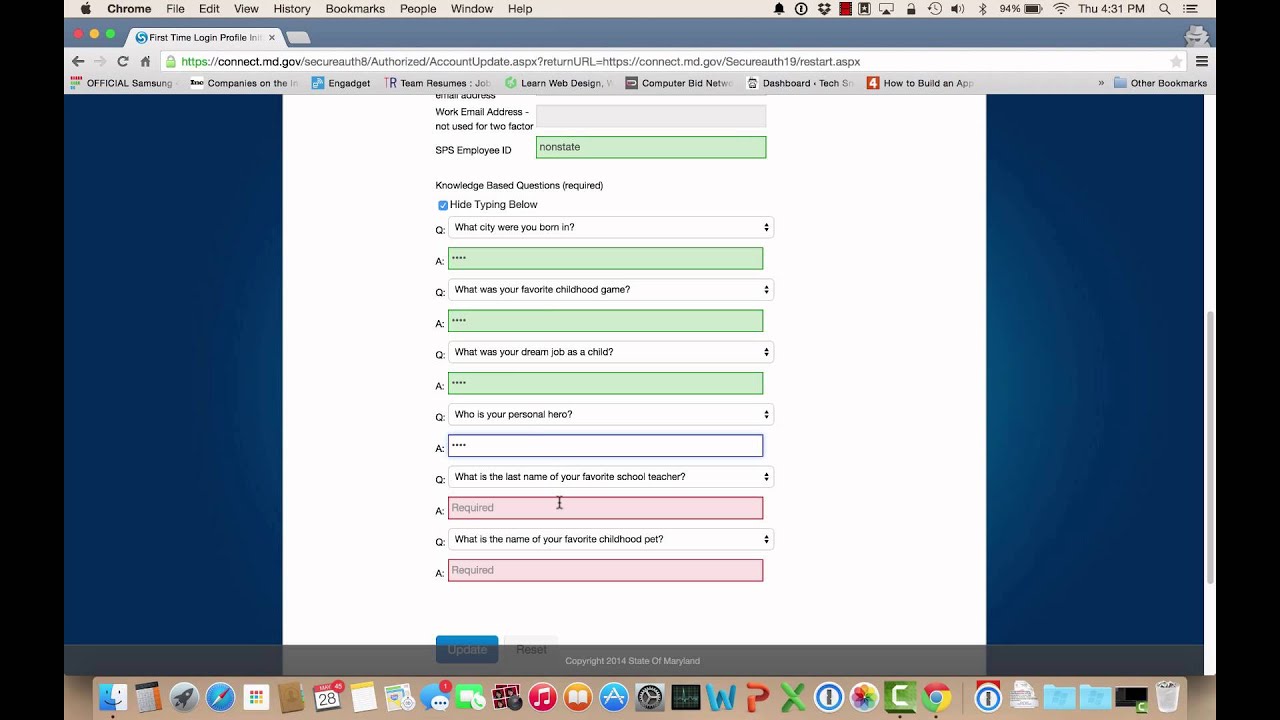This screenshot has width=1280, height=720.
Task: Open 'favorite childhood pet' question dropdown
Action: pos(610,539)
